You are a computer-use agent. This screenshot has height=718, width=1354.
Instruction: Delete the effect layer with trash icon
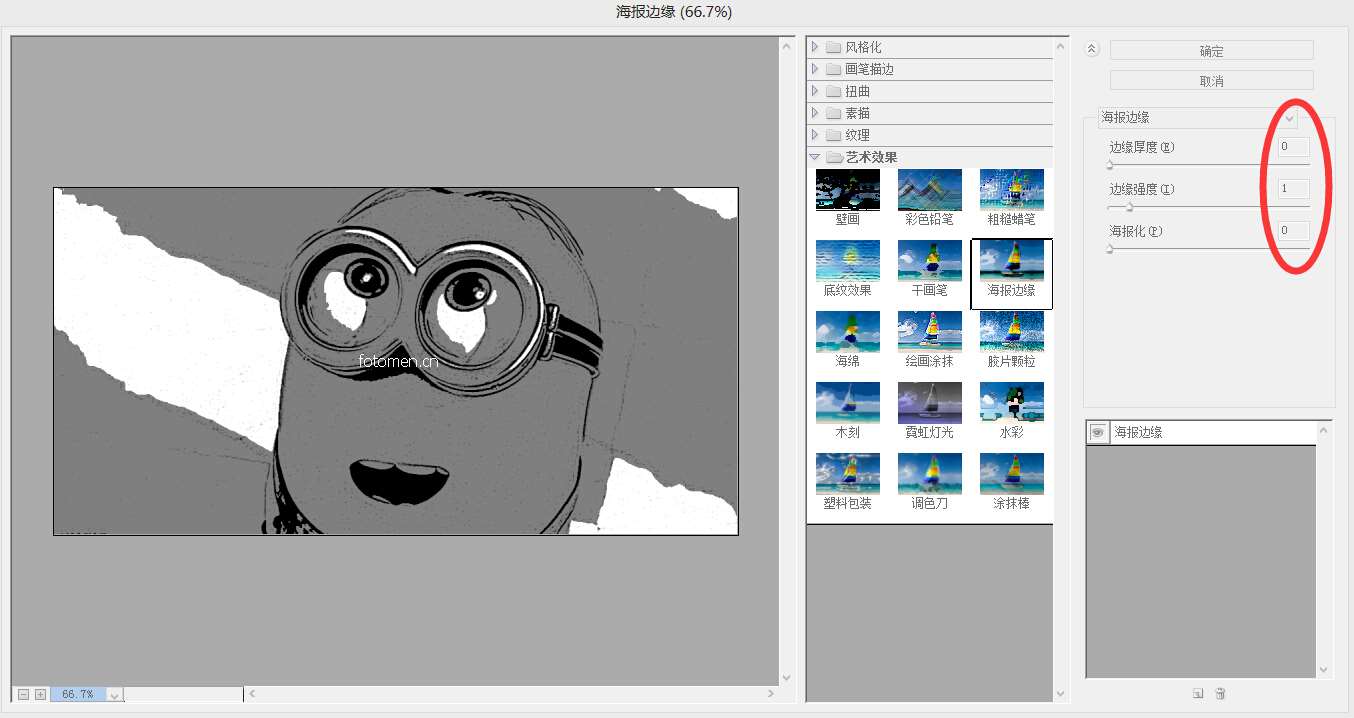click(x=1220, y=693)
